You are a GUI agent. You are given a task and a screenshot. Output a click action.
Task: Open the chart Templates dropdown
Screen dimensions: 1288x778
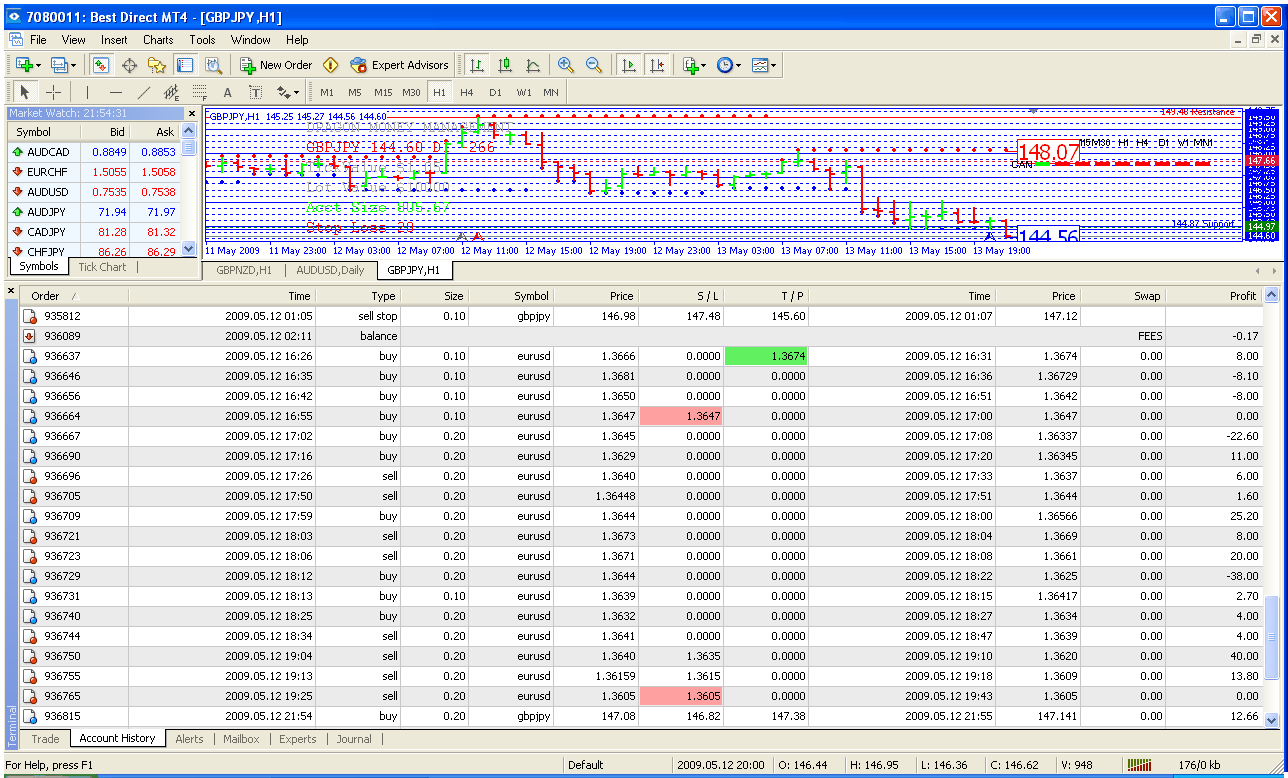coord(764,64)
